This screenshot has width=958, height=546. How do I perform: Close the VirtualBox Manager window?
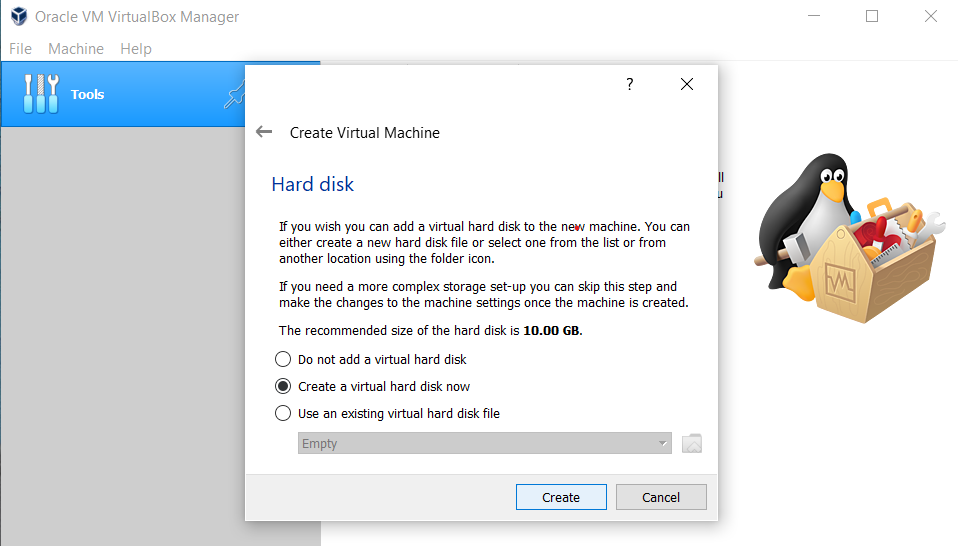point(931,16)
